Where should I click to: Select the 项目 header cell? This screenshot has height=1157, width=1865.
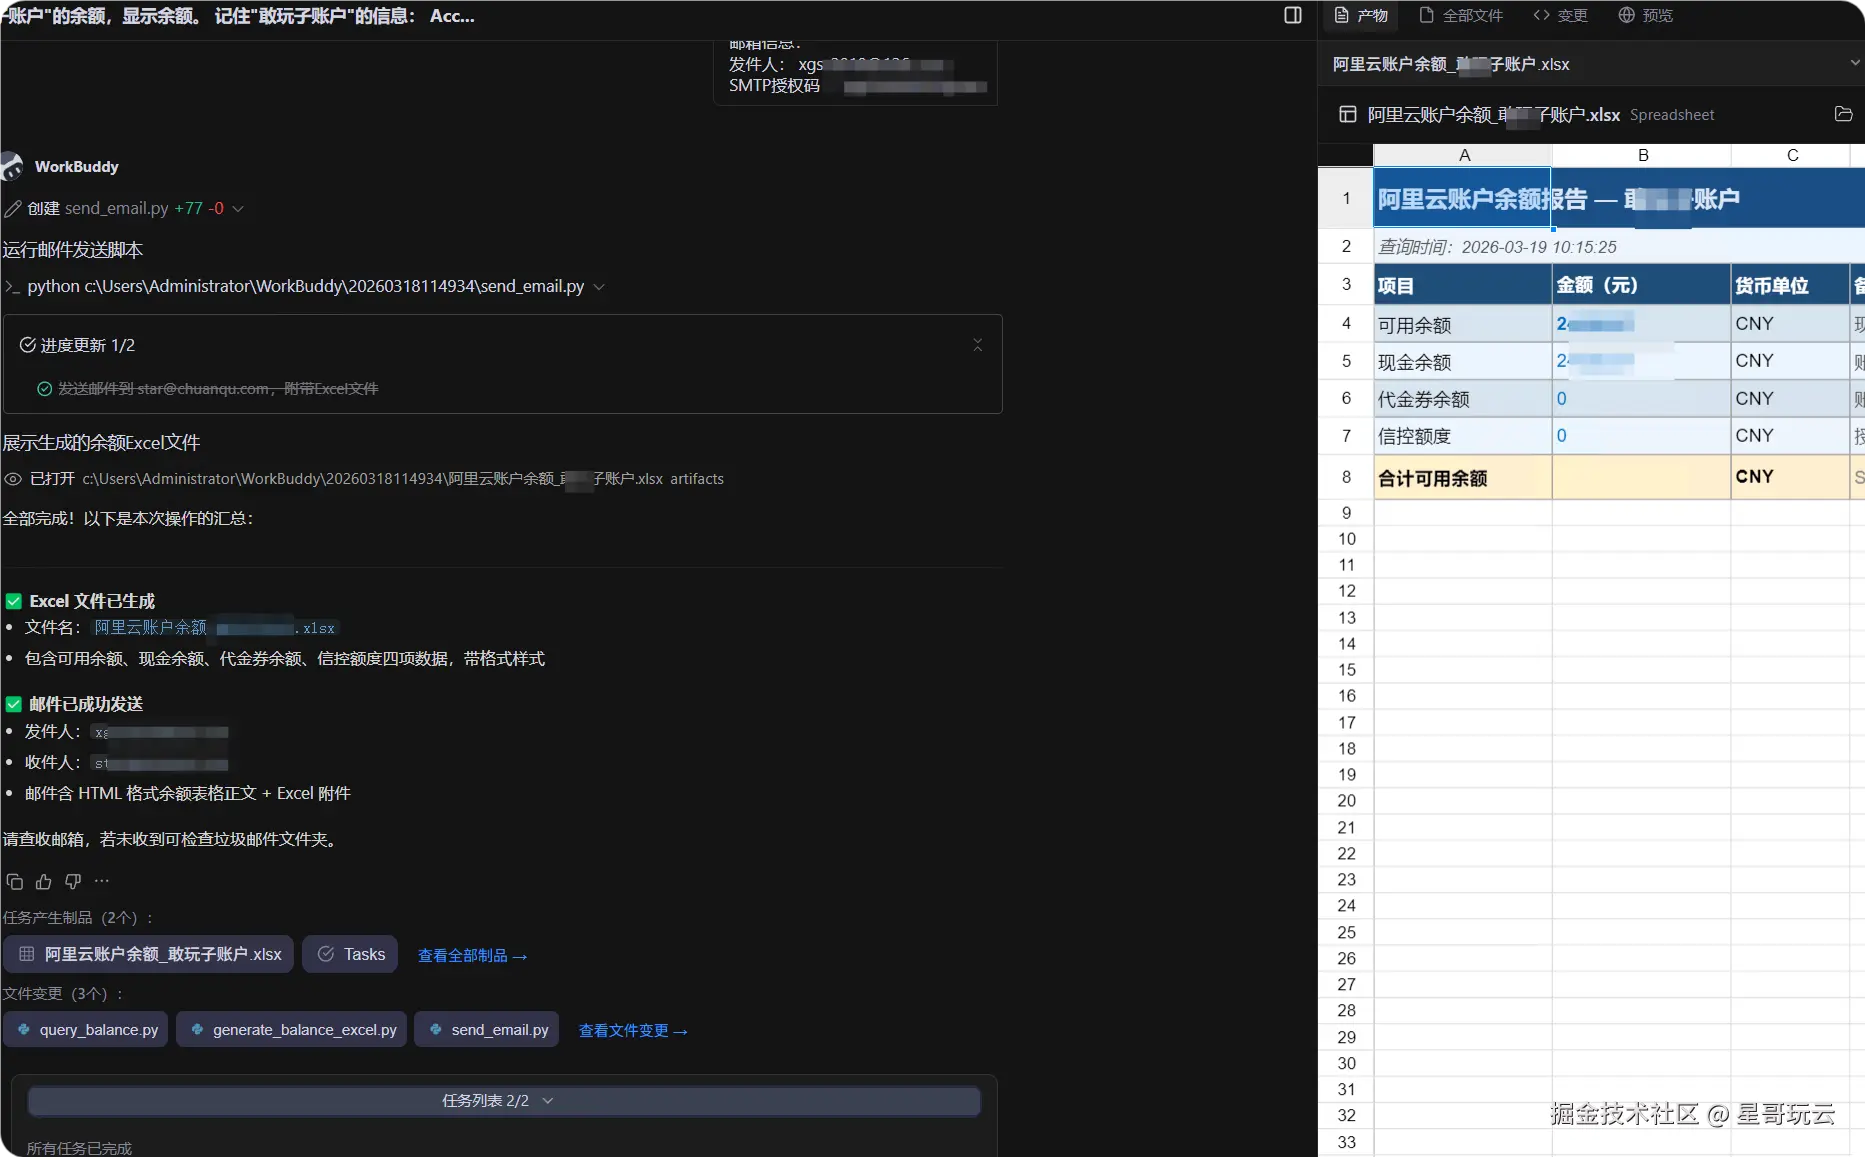point(1463,285)
